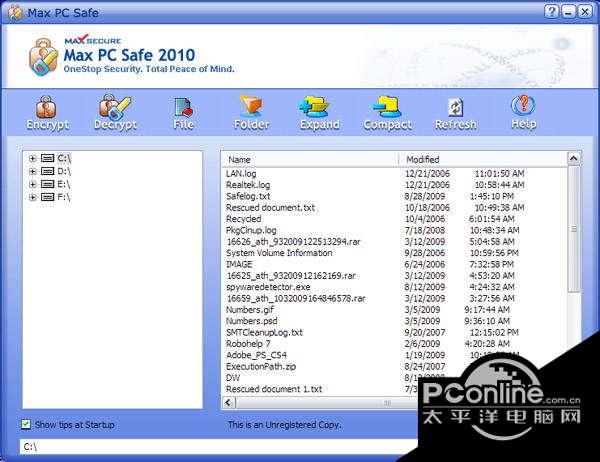
Task: Click the Unregistered Copy status text
Action: pos(284,424)
